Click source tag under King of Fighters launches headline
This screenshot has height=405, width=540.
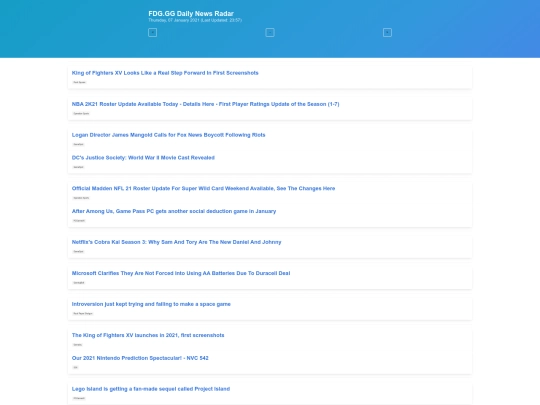click(78, 345)
